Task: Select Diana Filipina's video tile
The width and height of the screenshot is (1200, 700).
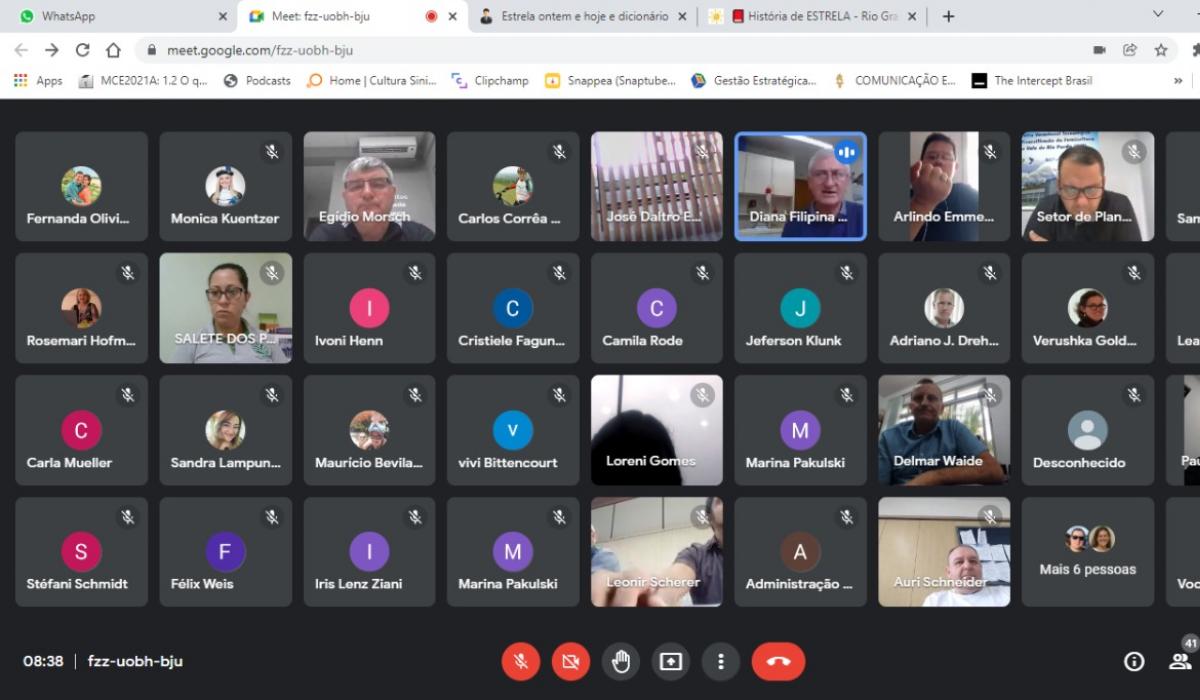Action: point(800,186)
